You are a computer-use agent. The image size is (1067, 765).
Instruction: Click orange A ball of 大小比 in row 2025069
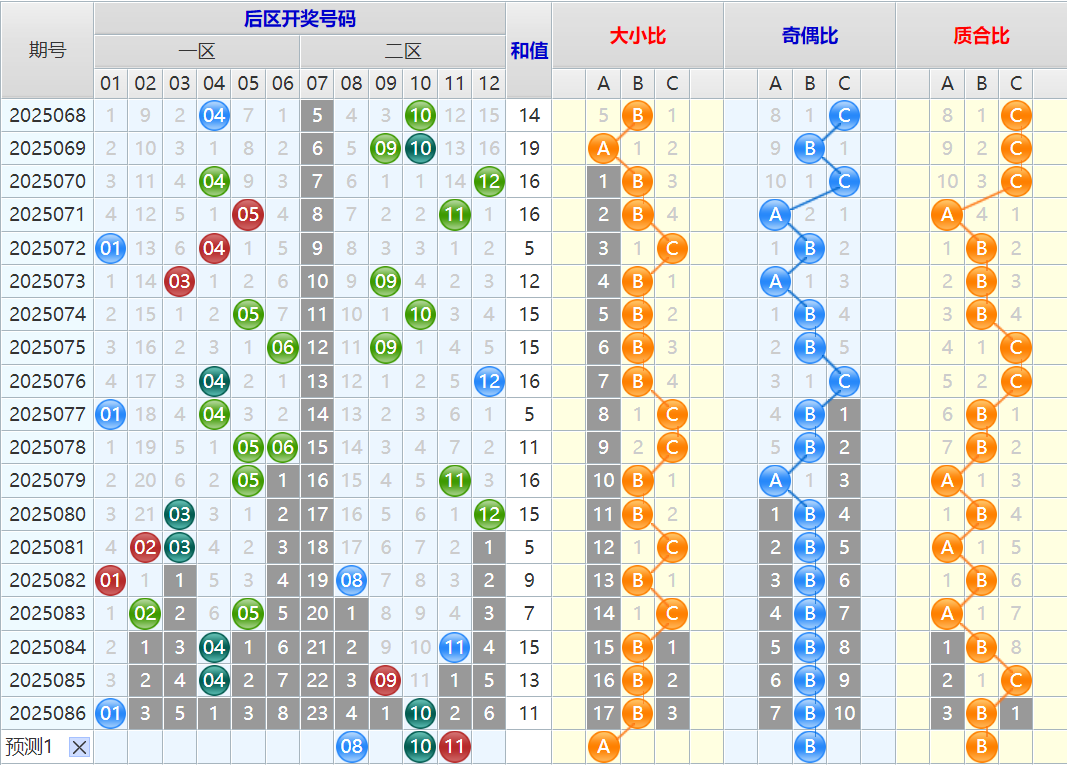pyautogui.click(x=603, y=148)
